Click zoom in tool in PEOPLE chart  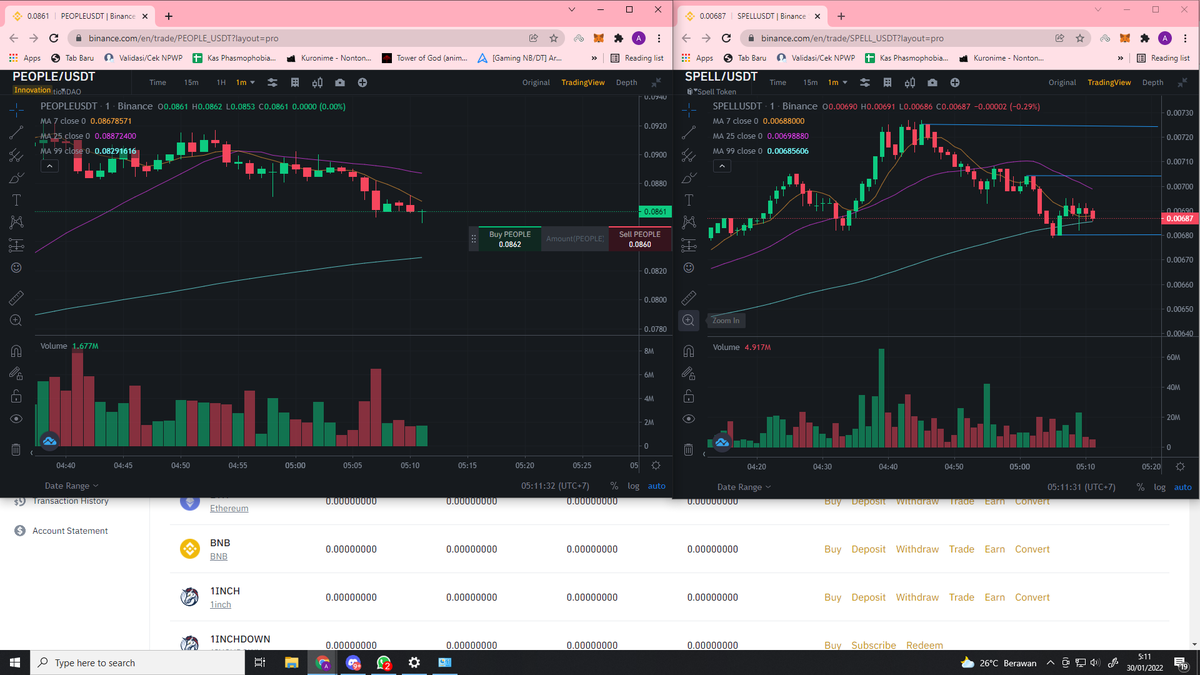point(17,320)
